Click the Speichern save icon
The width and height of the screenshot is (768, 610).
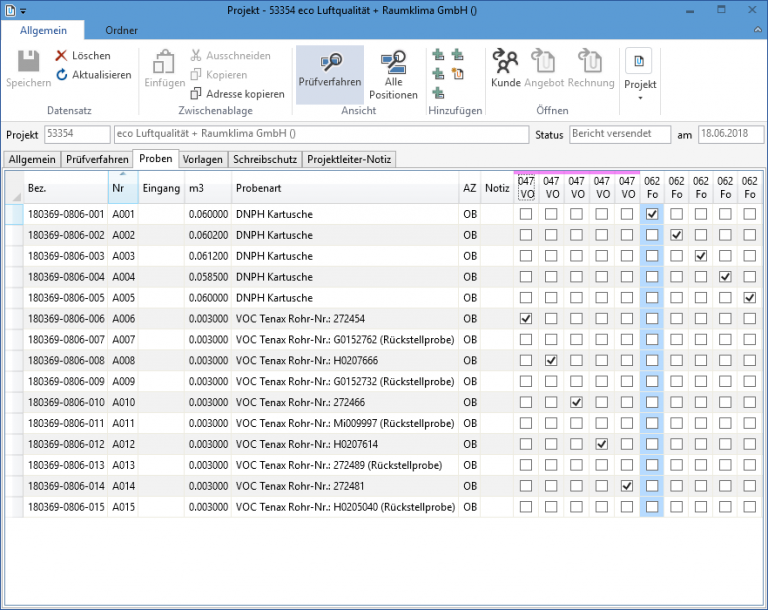28,62
